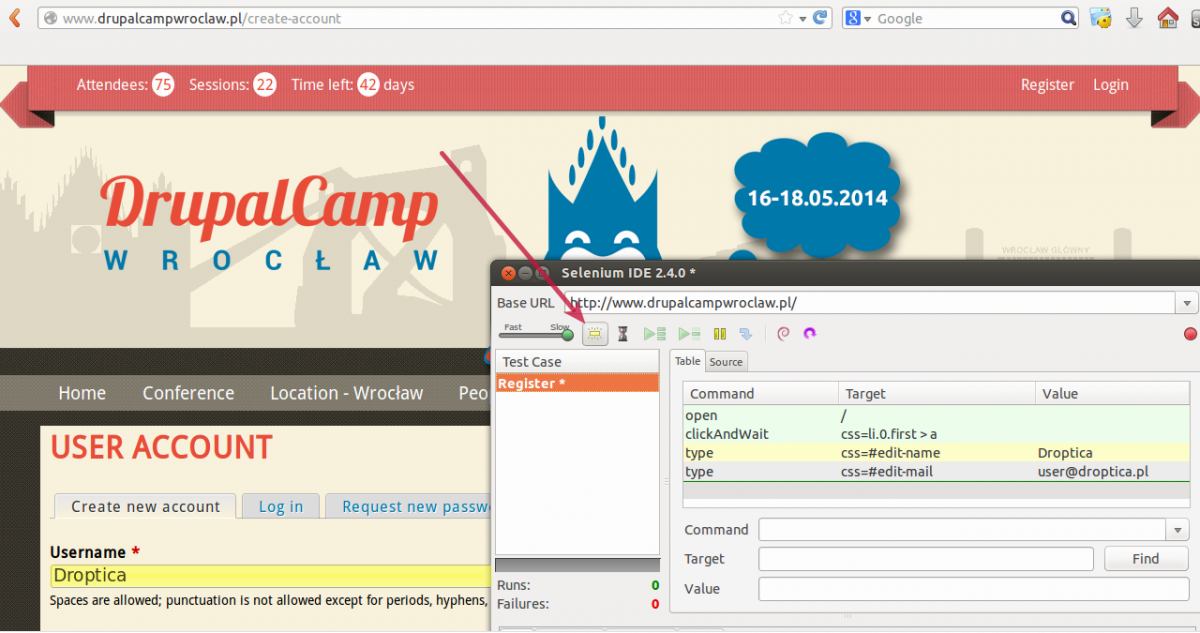Image resolution: width=1200 pixels, height=633 pixels.
Task: Select the Request new password tab
Action: (x=410, y=506)
